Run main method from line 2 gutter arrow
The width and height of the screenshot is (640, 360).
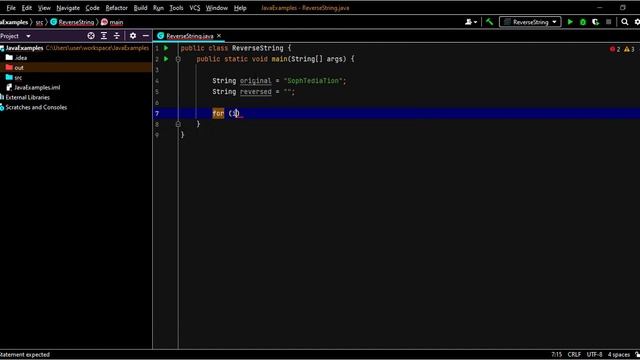pyautogui.click(x=166, y=59)
